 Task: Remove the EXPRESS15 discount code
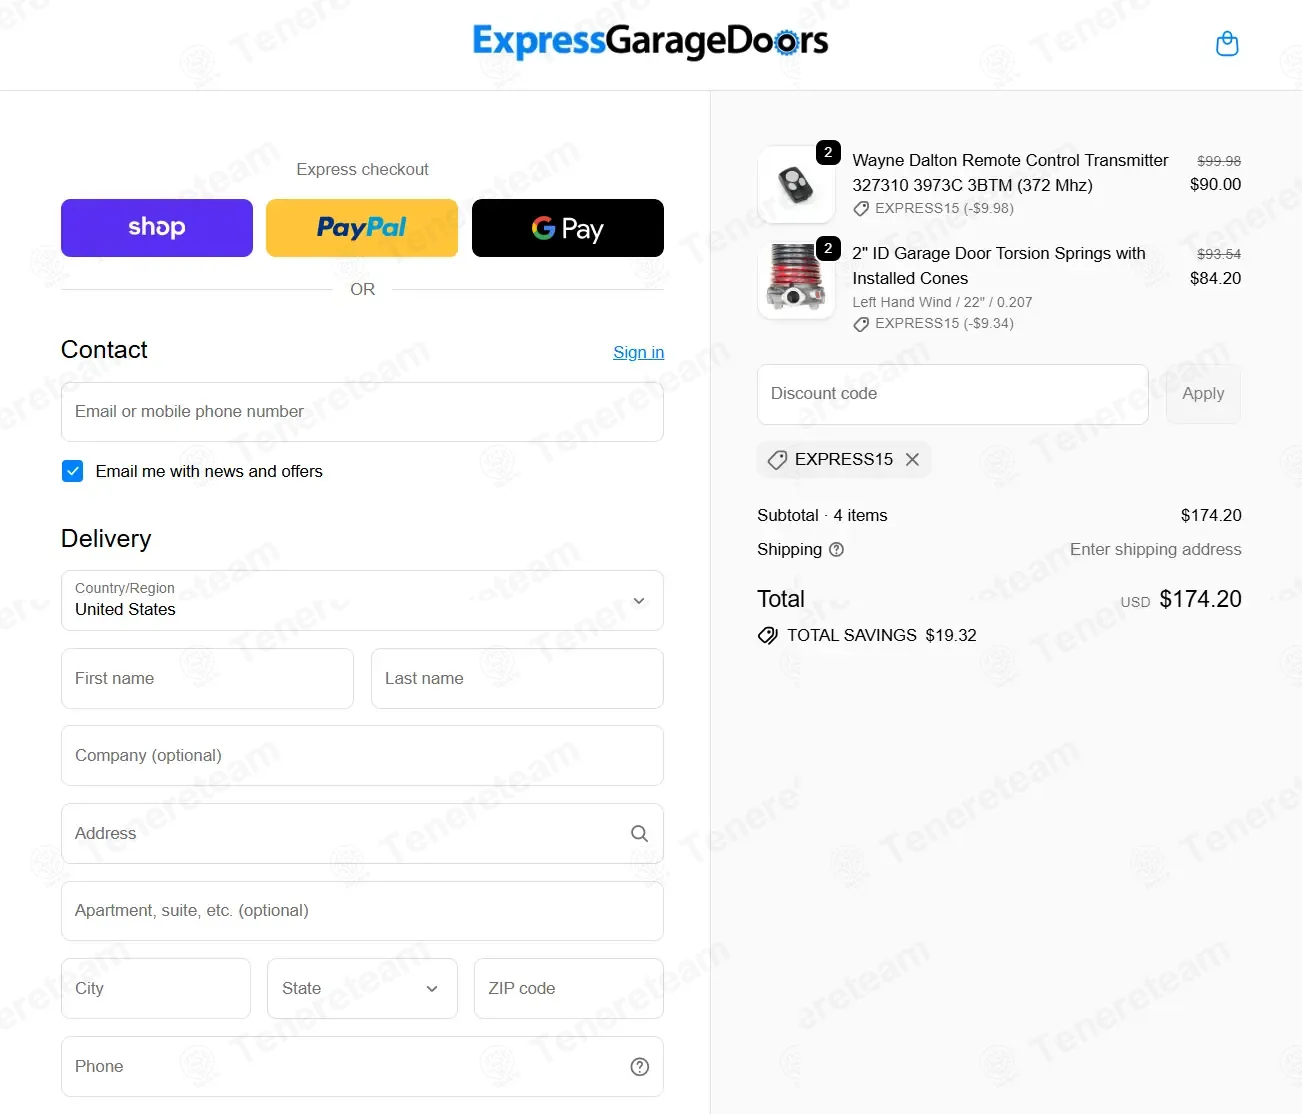click(x=912, y=459)
